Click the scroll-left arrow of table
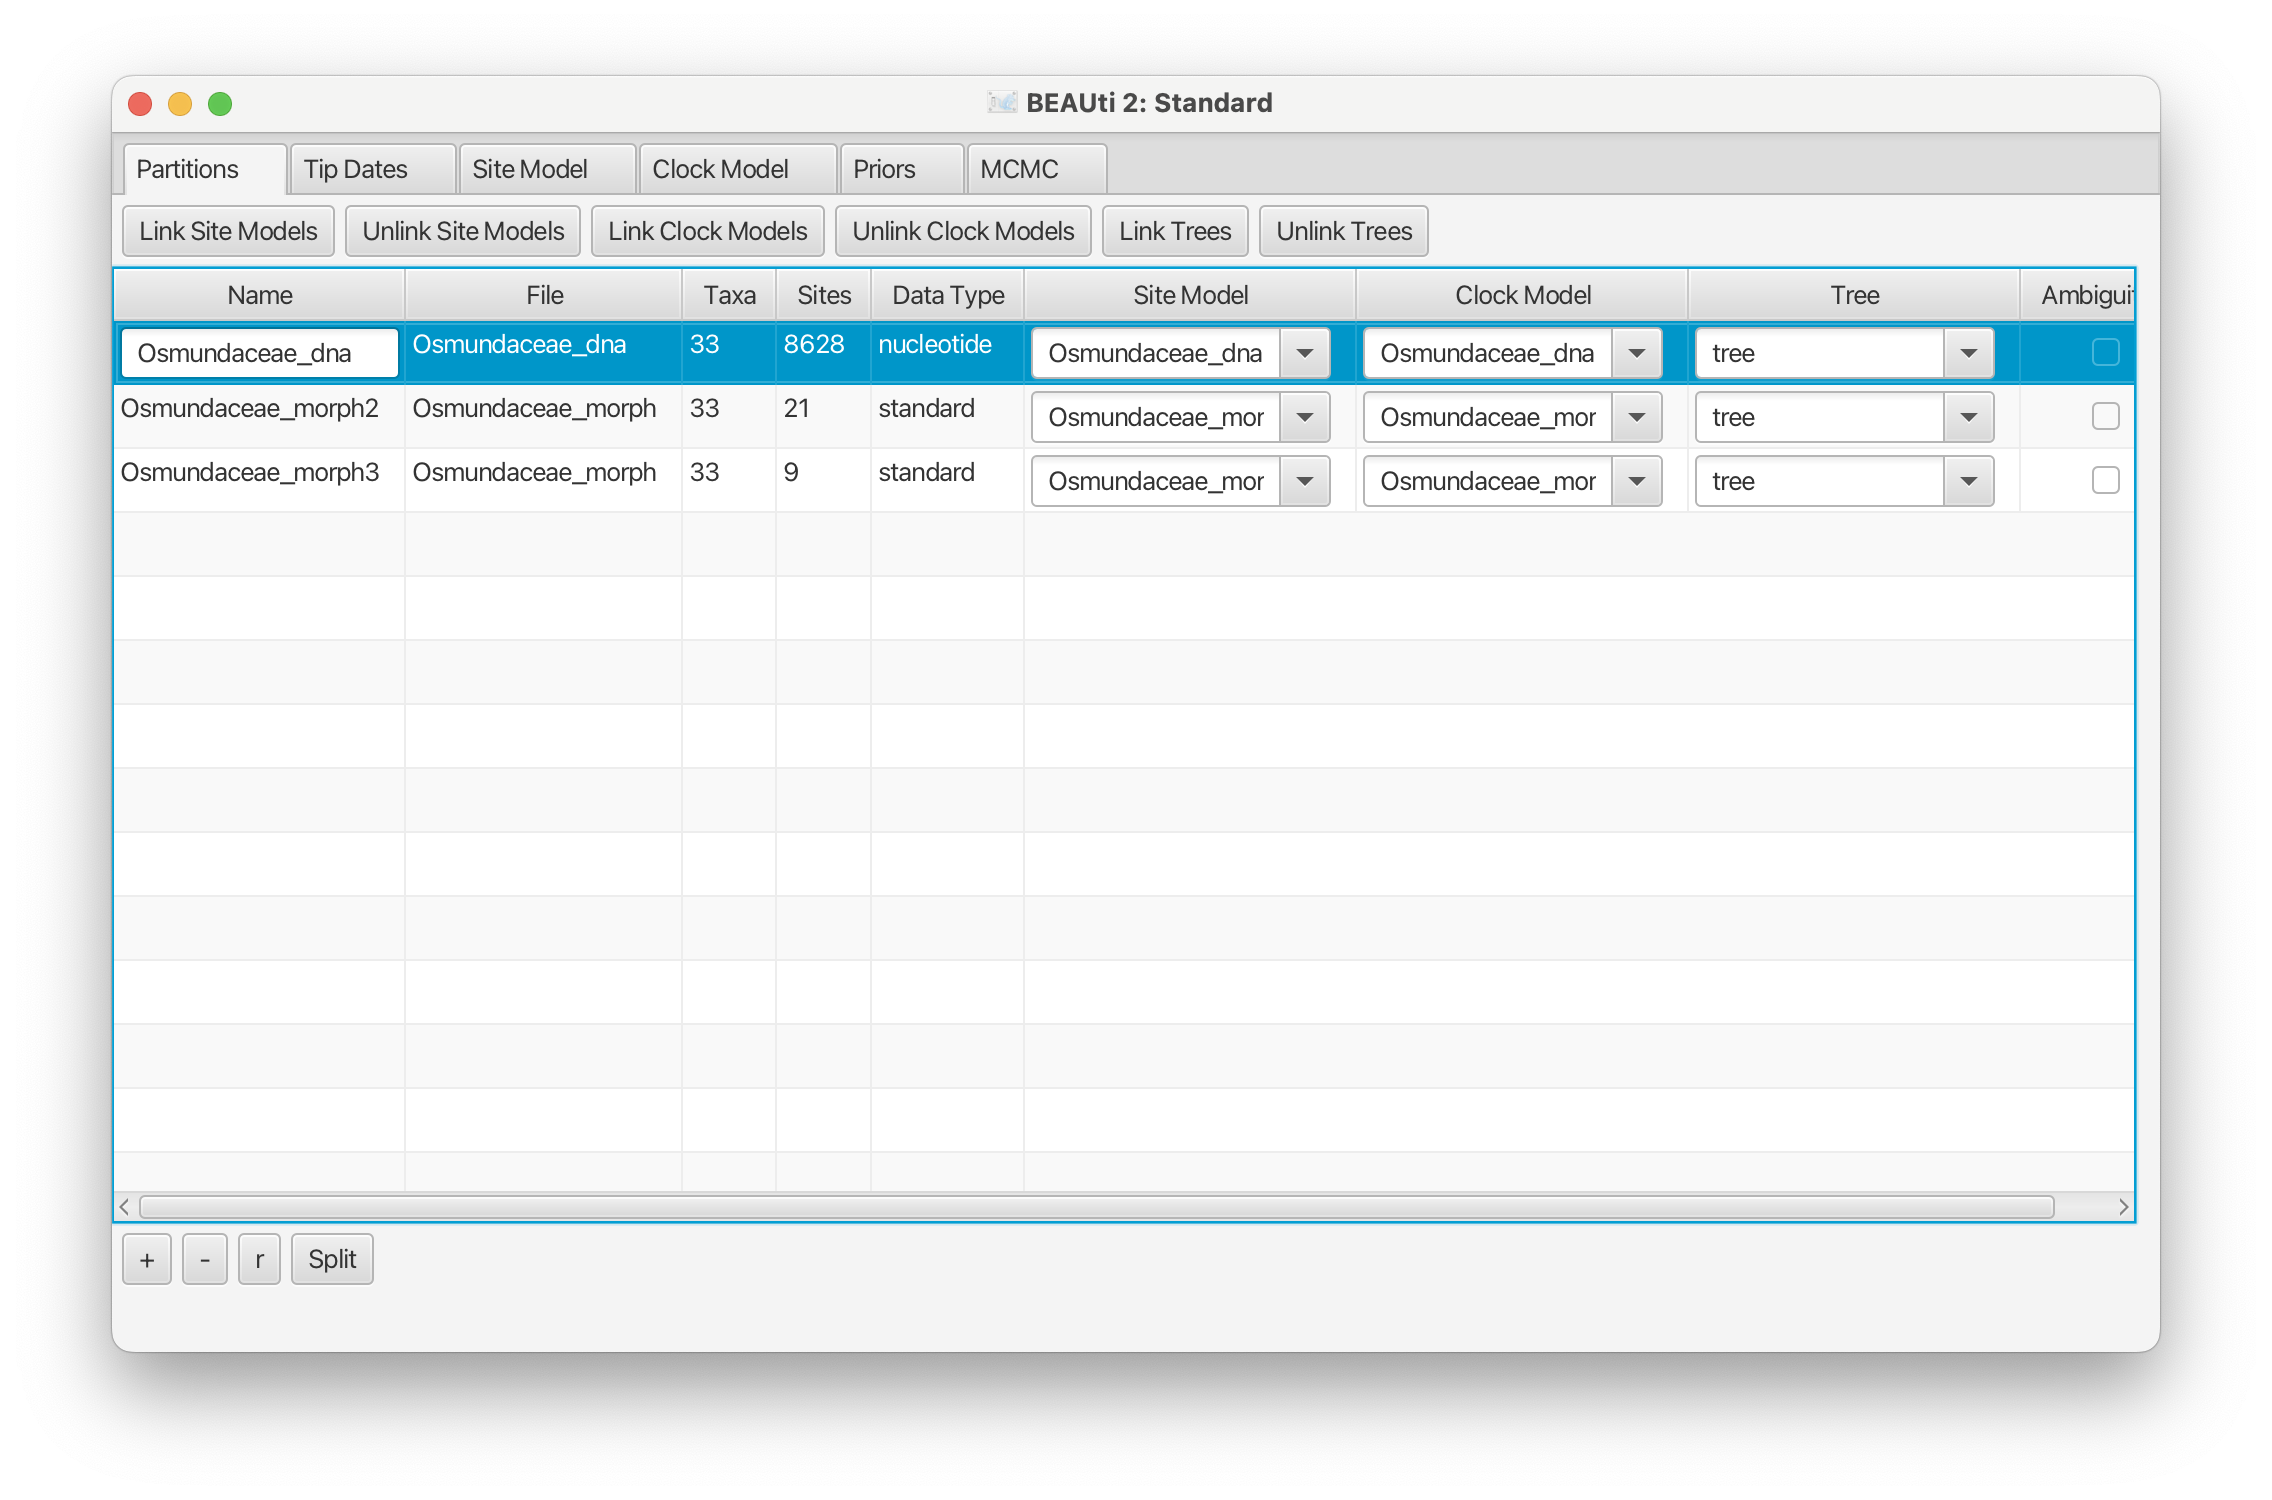The height and width of the screenshot is (1500, 2272). click(x=124, y=1207)
